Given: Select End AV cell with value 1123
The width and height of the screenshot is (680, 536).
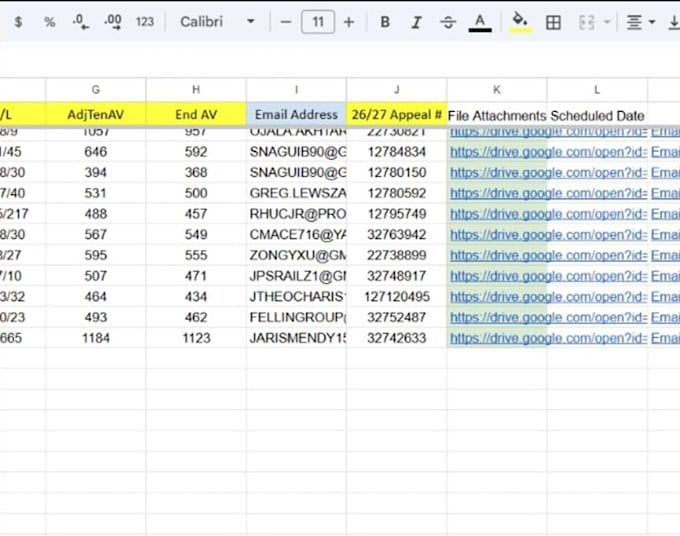Looking at the screenshot, I should click(x=196, y=338).
